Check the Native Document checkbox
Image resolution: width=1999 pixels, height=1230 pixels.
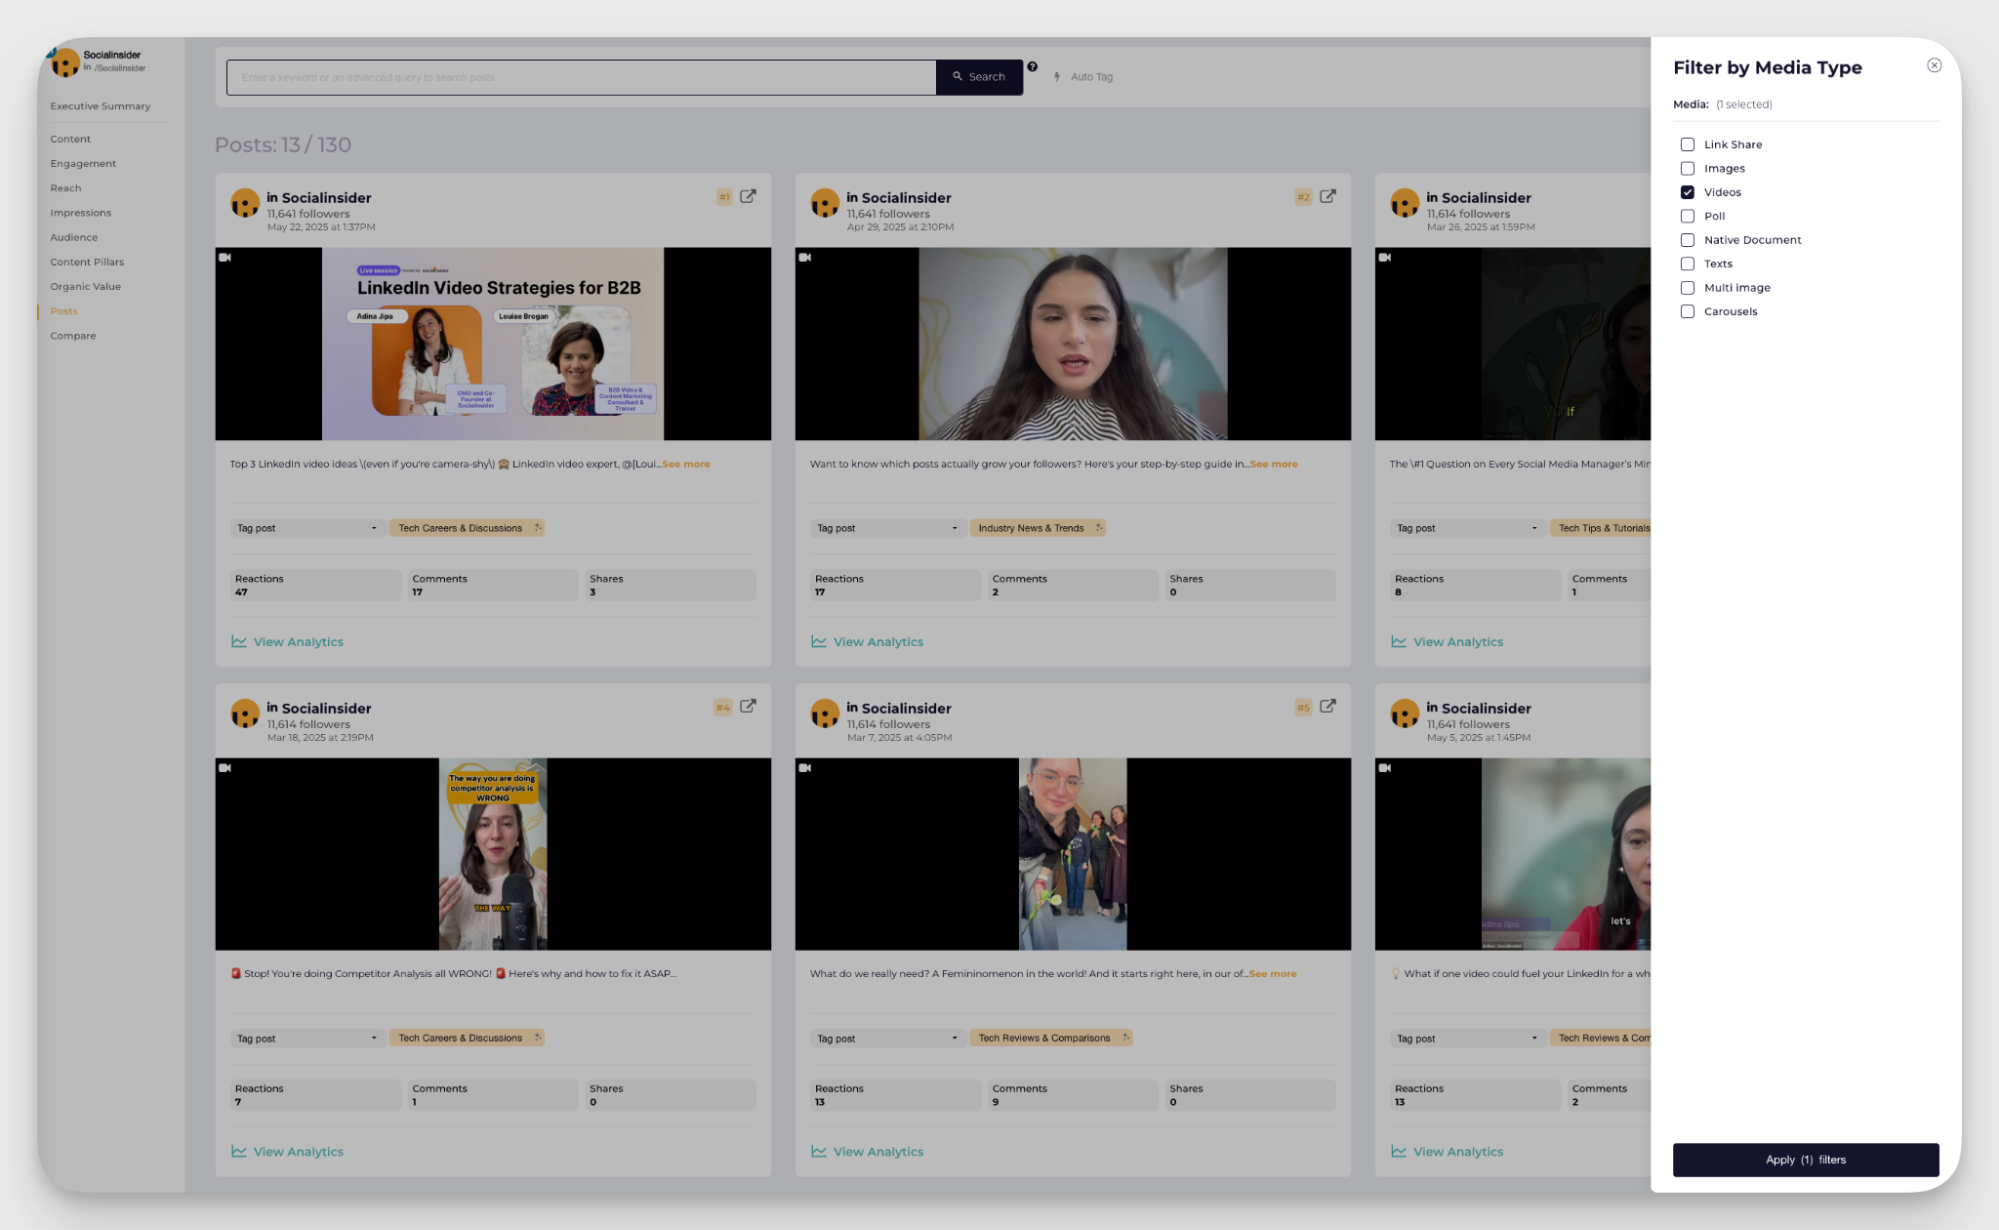[x=1687, y=240]
